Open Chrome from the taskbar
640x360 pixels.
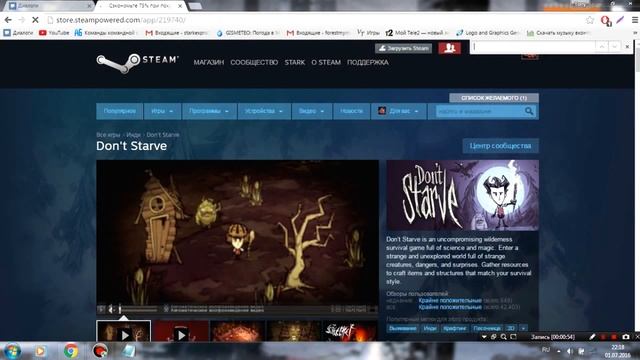coord(71,351)
